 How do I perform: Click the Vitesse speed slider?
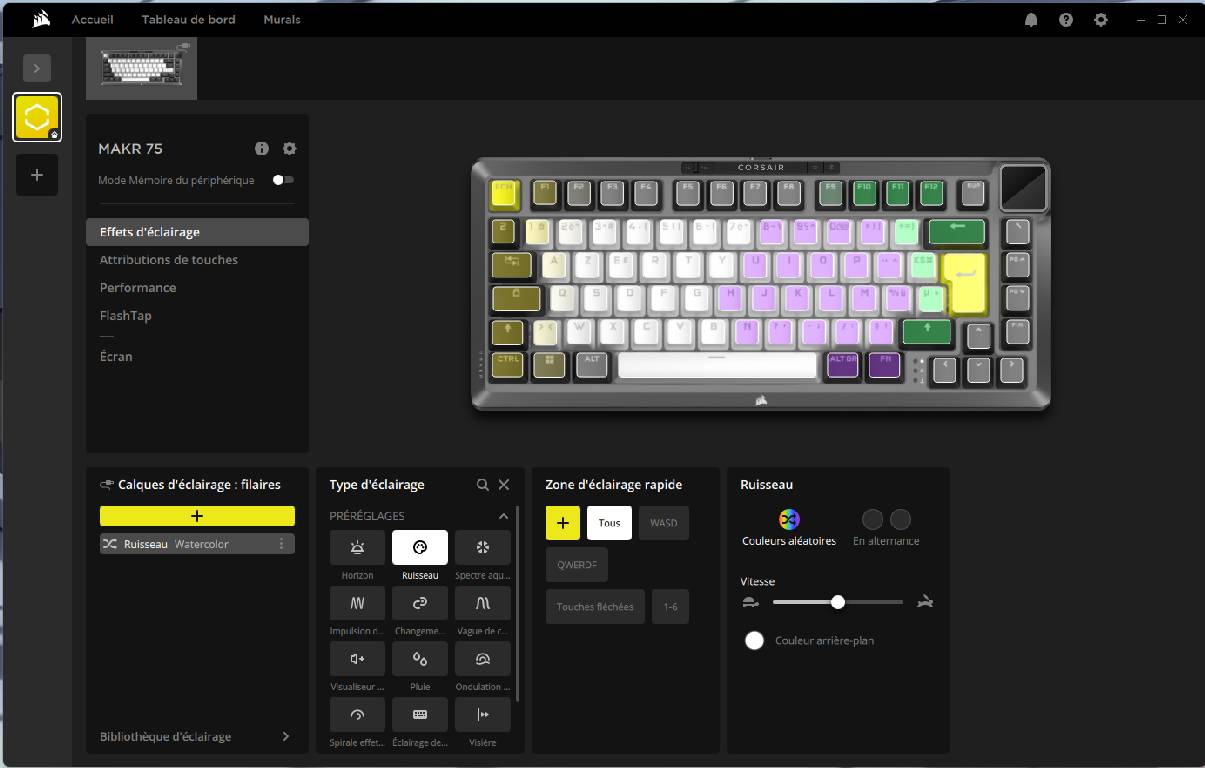[838, 602]
